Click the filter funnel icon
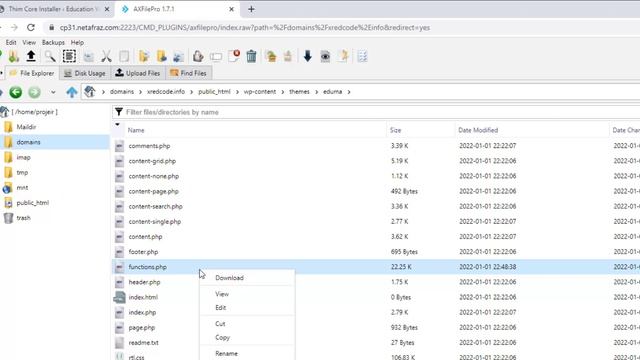This screenshot has width=640, height=360. [x=119, y=112]
